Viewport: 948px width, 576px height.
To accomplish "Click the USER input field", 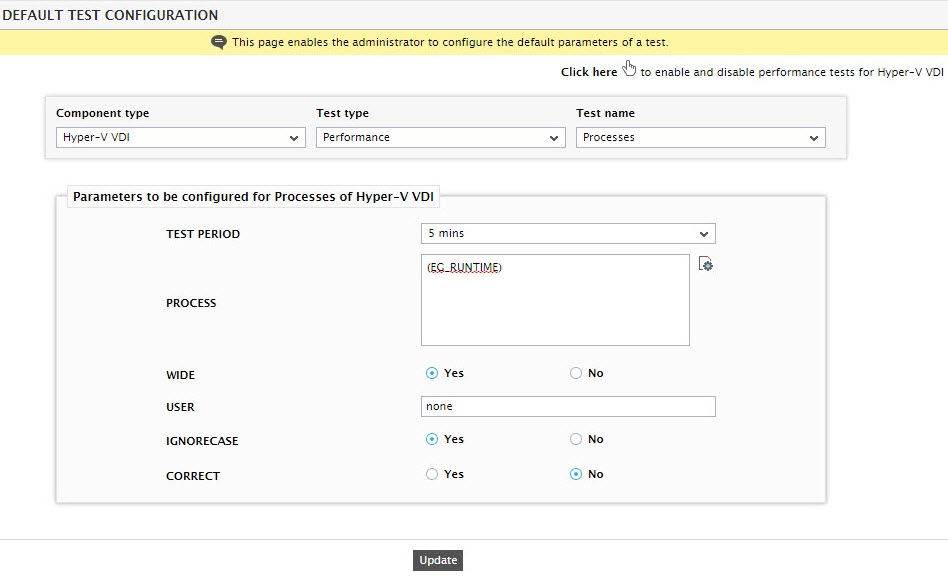I will 568,406.
